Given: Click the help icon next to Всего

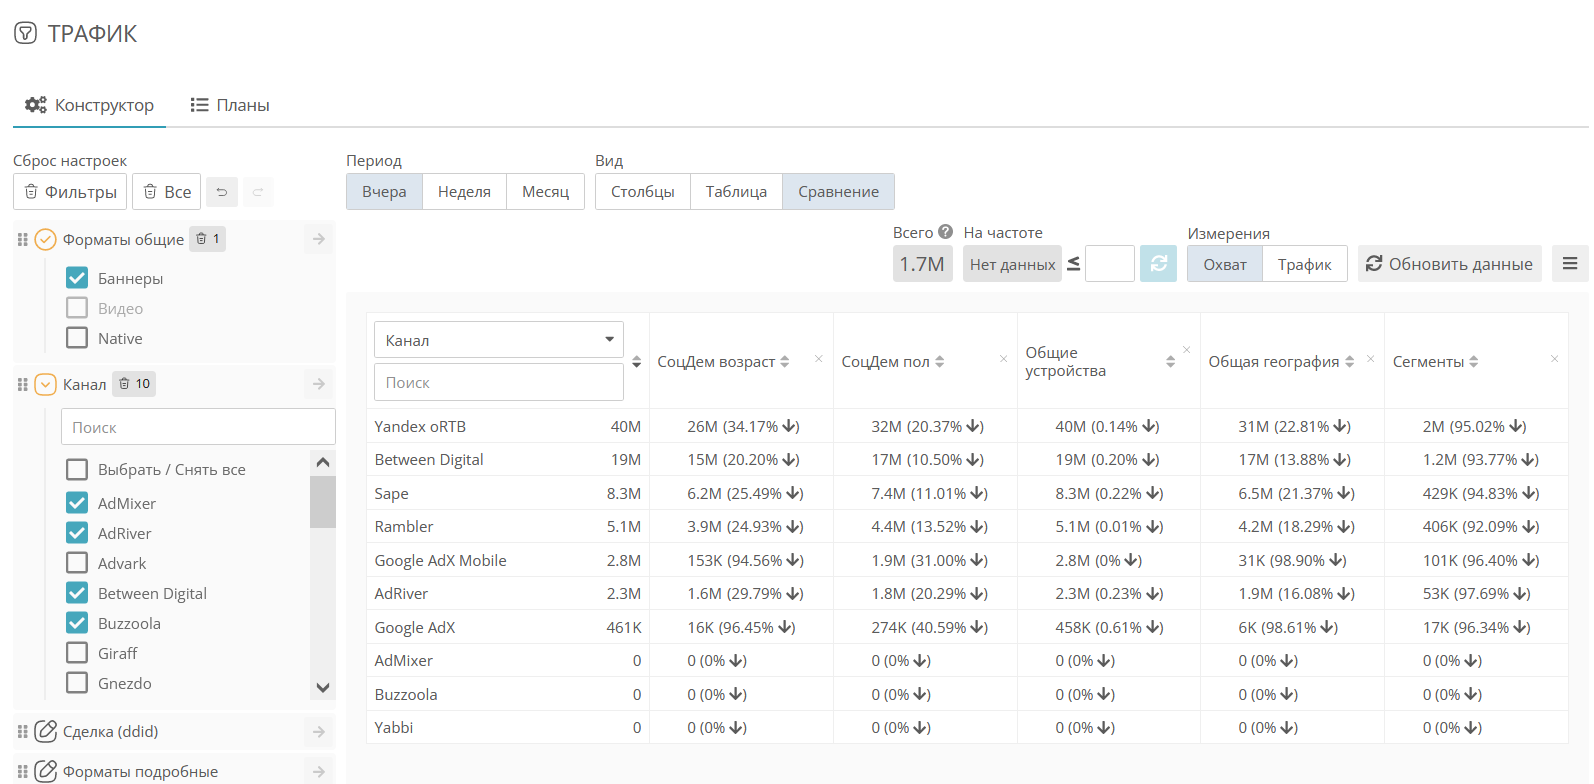Looking at the screenshot, I should coord(945,232).
